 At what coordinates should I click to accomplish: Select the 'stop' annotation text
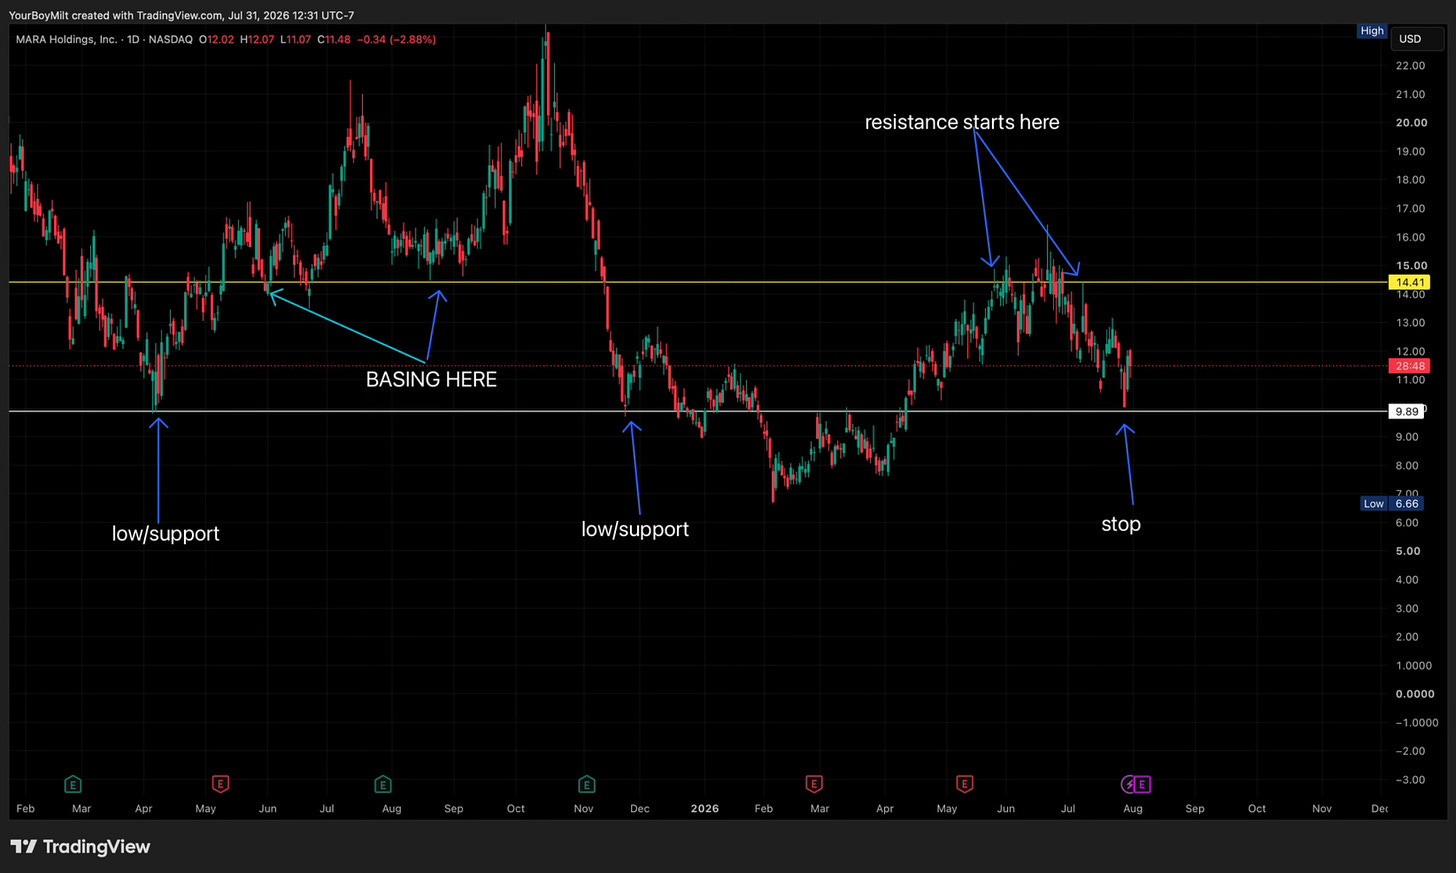[1121, 524]
